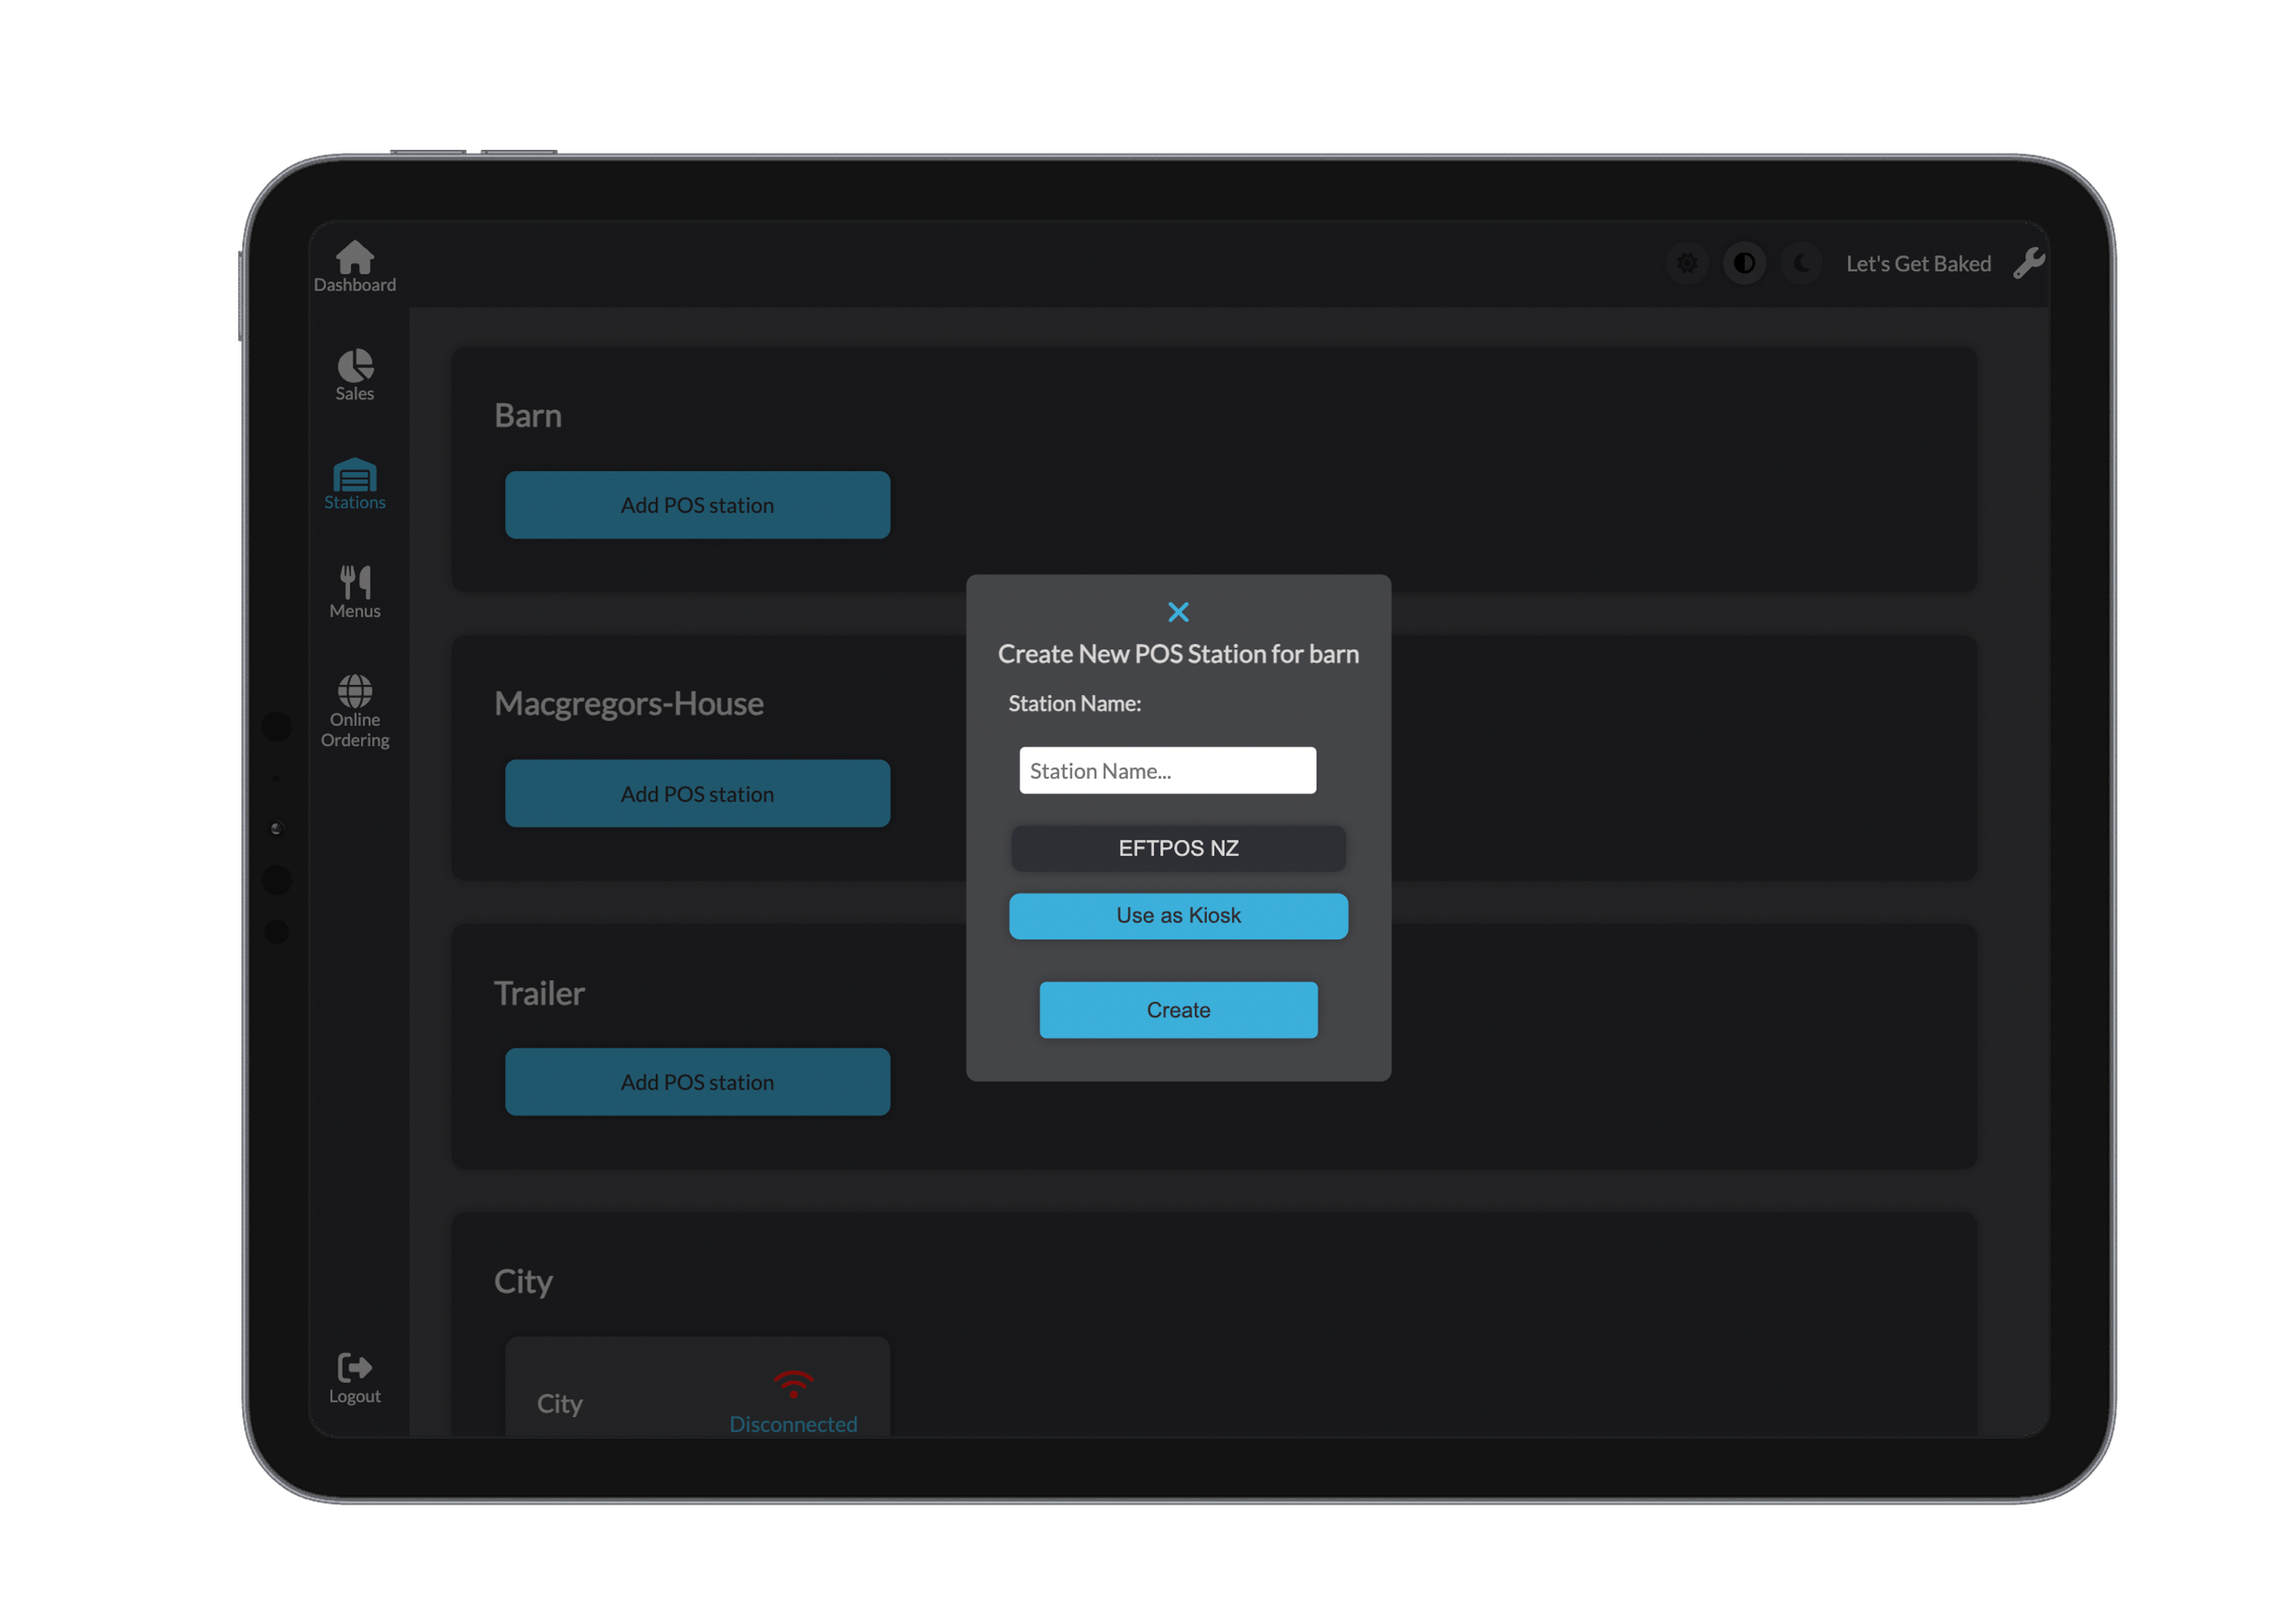Viewport: 2296px width, 1623px height.
Task: Open the gear settings control
Action: (1687, 263)
